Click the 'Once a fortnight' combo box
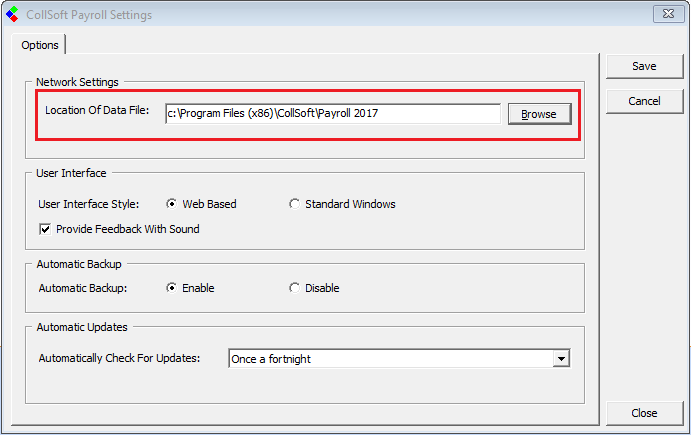This screenshot has width=693, height=435. click(390, 358)
